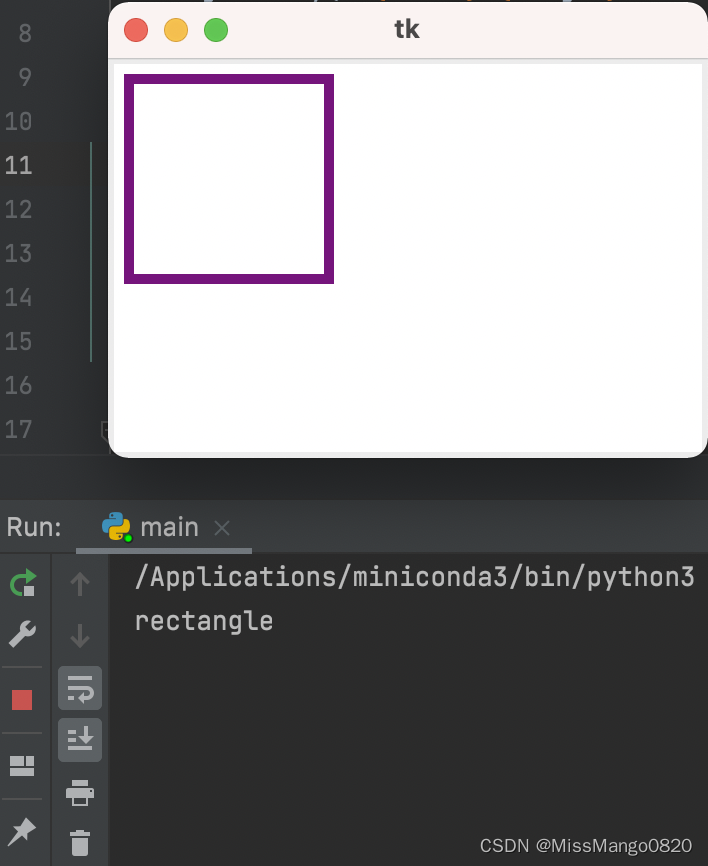Print the console output
708x866 pixels.
[80, 793]
